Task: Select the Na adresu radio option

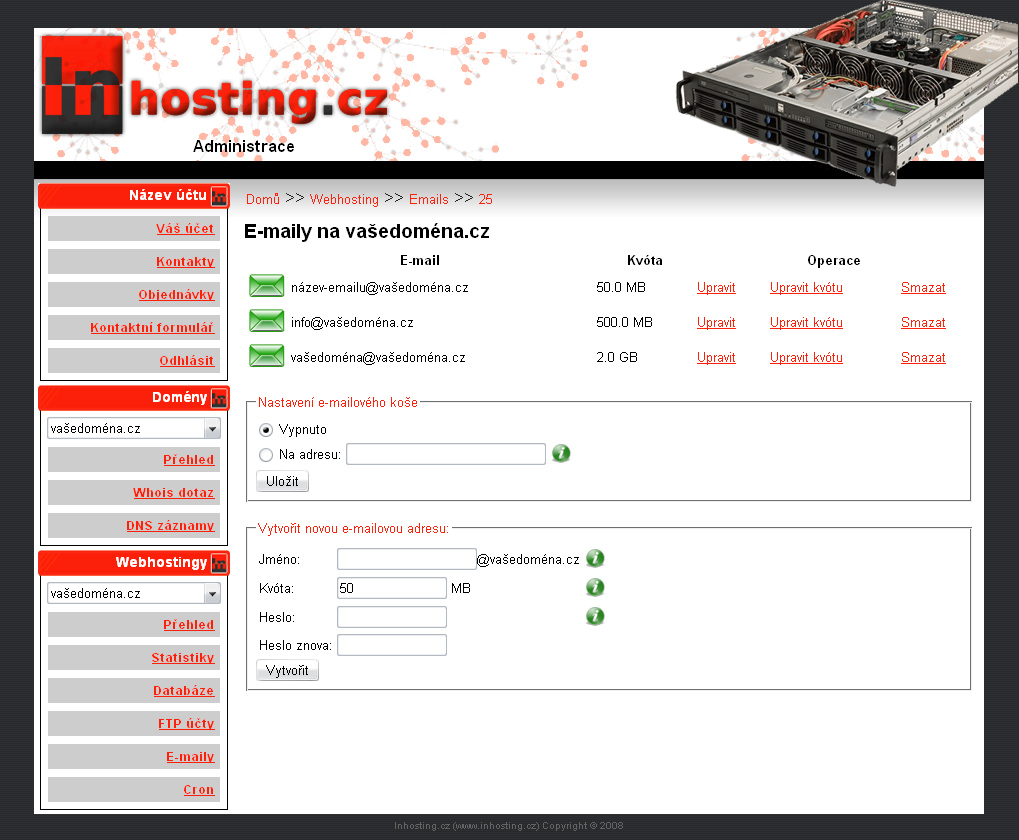Action: click(x=266, y=455)
